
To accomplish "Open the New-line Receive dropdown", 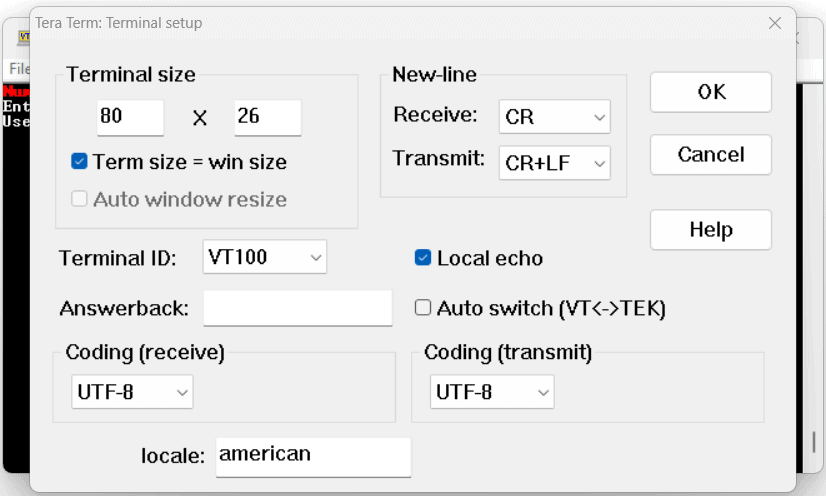I will point(554,117).
